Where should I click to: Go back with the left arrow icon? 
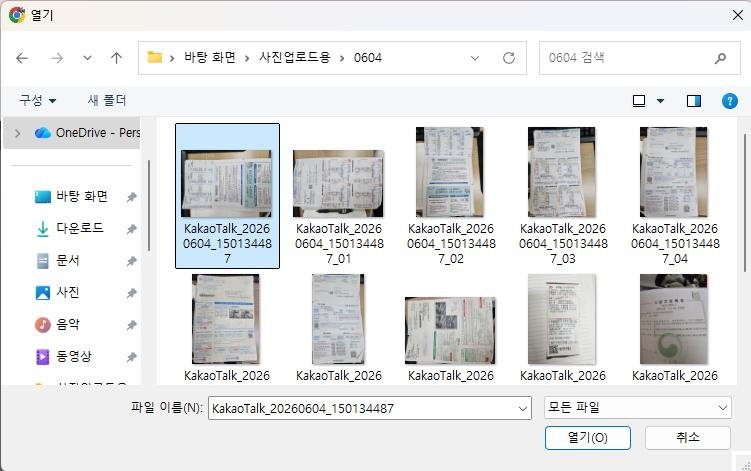click(x=22, y=58)
